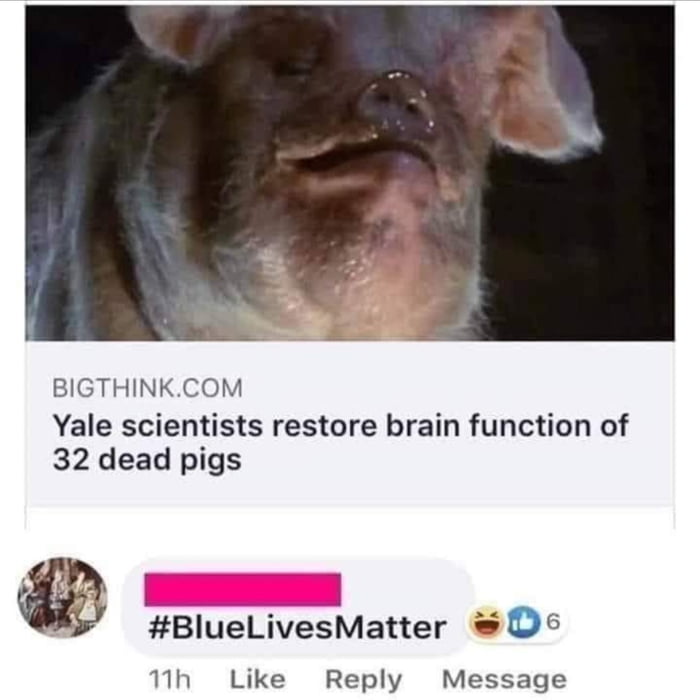
Task: Click the reaction count number 6
Action: pyautogui.click(x=553, y=623)
